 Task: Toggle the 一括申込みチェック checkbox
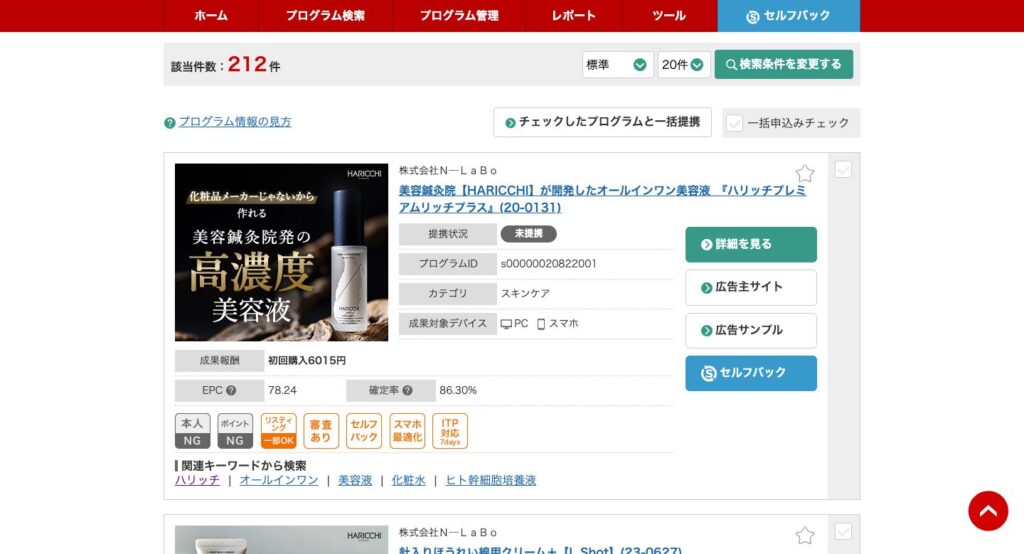point(734,123)
